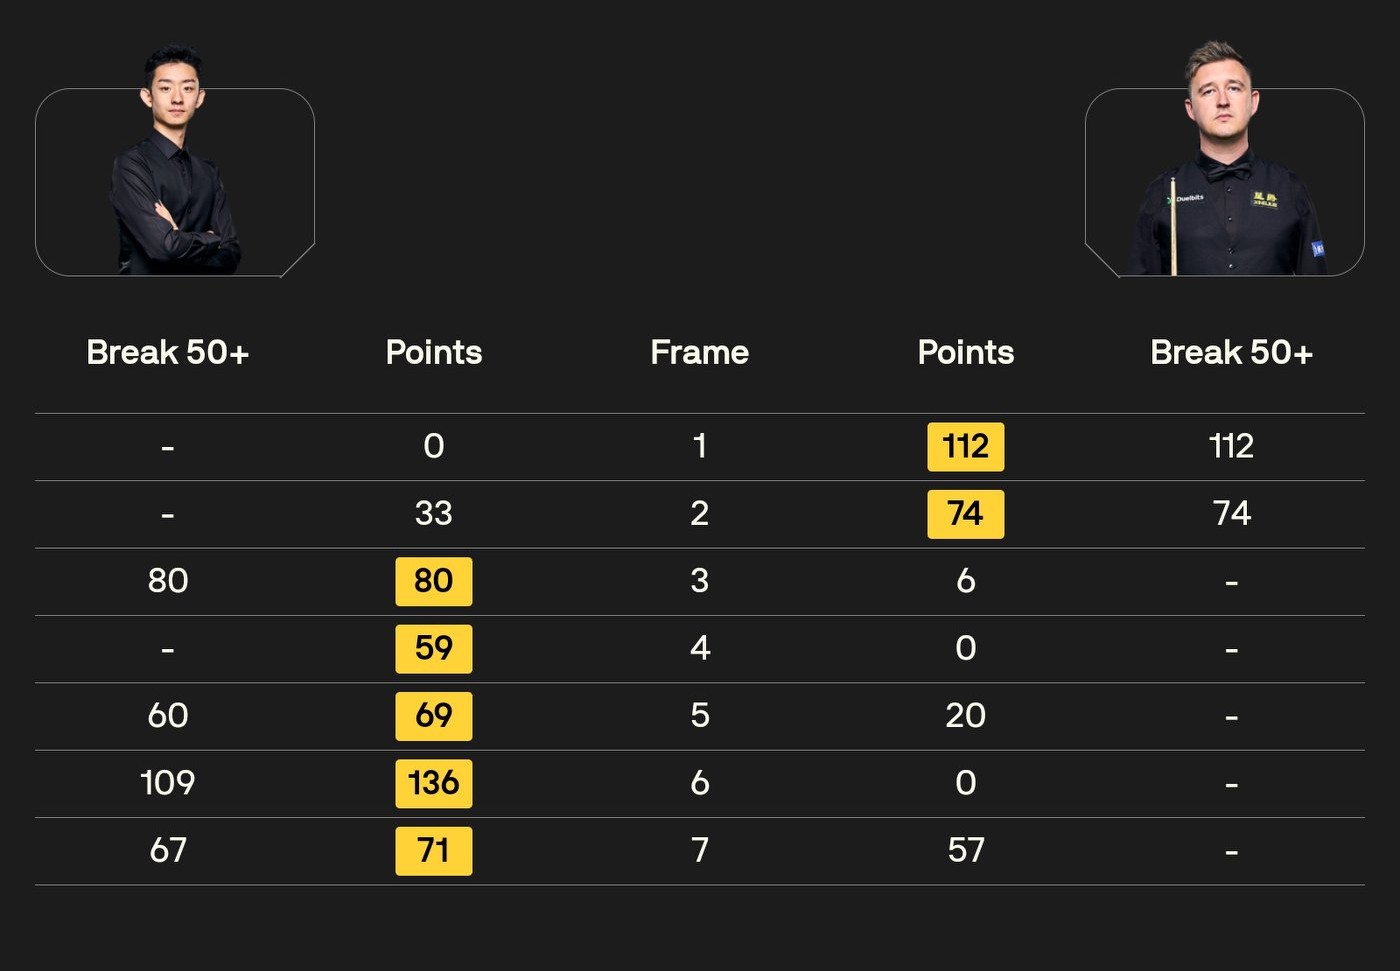1400x971 pixels.
Task: Click the highlighted 112 points badge
Action: (965, 446)
